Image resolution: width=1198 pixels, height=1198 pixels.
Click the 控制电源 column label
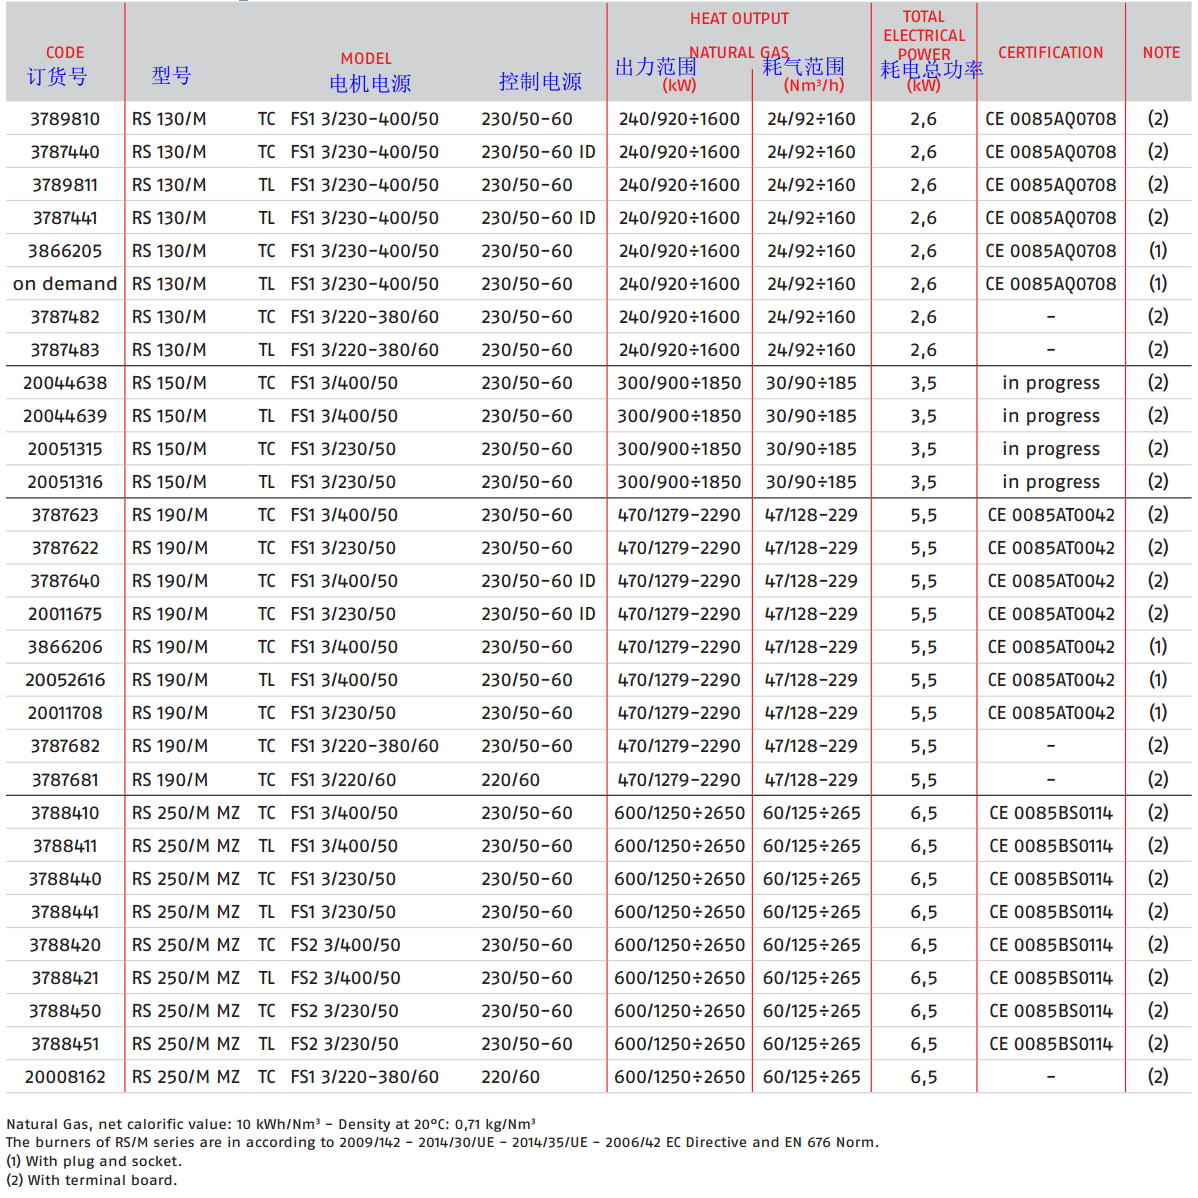point(540,82)
